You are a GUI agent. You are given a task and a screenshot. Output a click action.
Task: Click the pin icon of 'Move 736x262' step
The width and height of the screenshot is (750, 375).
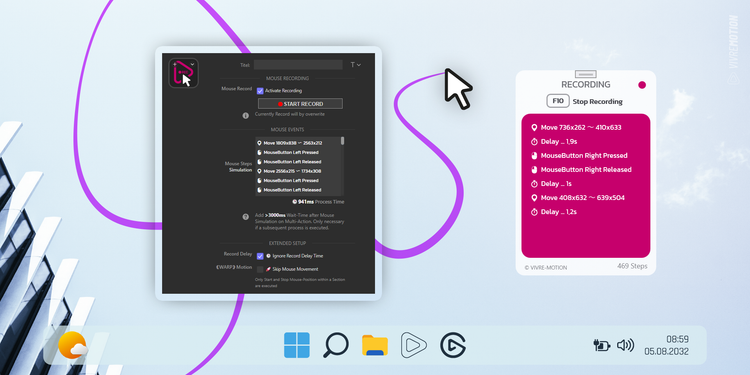[534, 128]
